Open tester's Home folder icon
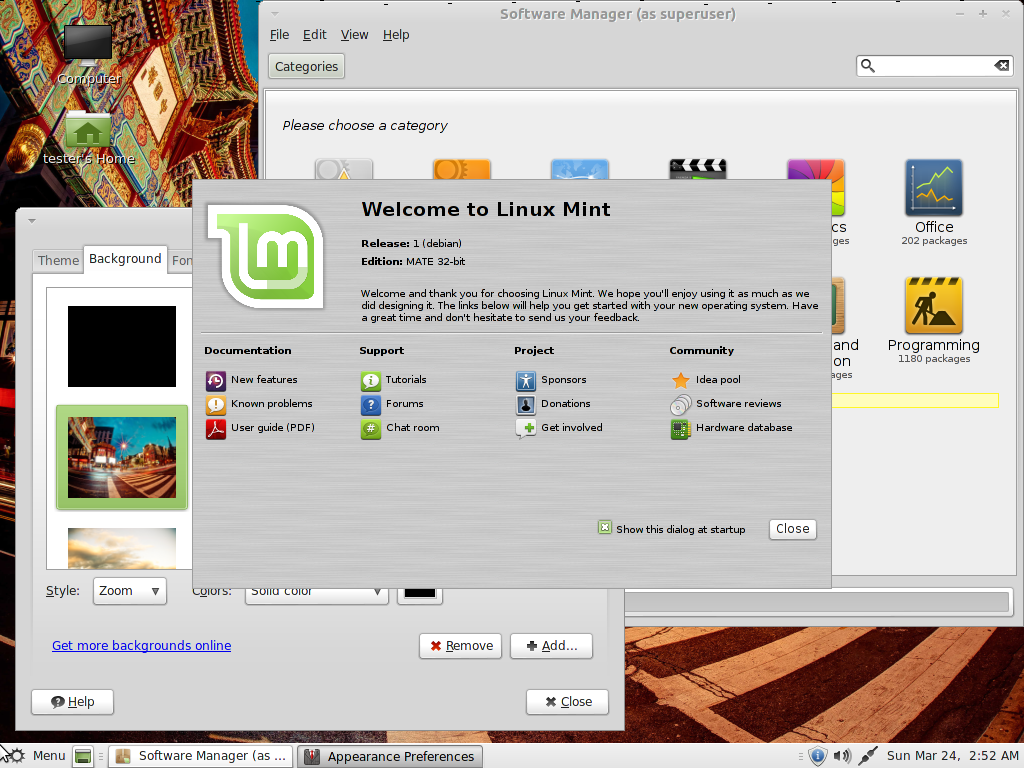The image size is (1024, 768). [x=88, y=129]
